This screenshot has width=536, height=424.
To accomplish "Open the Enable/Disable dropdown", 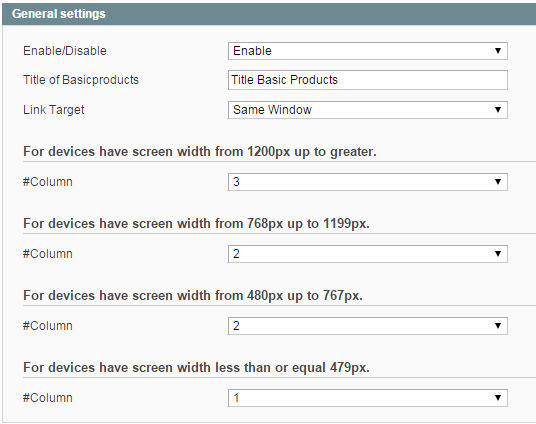I will coord(368,51).
